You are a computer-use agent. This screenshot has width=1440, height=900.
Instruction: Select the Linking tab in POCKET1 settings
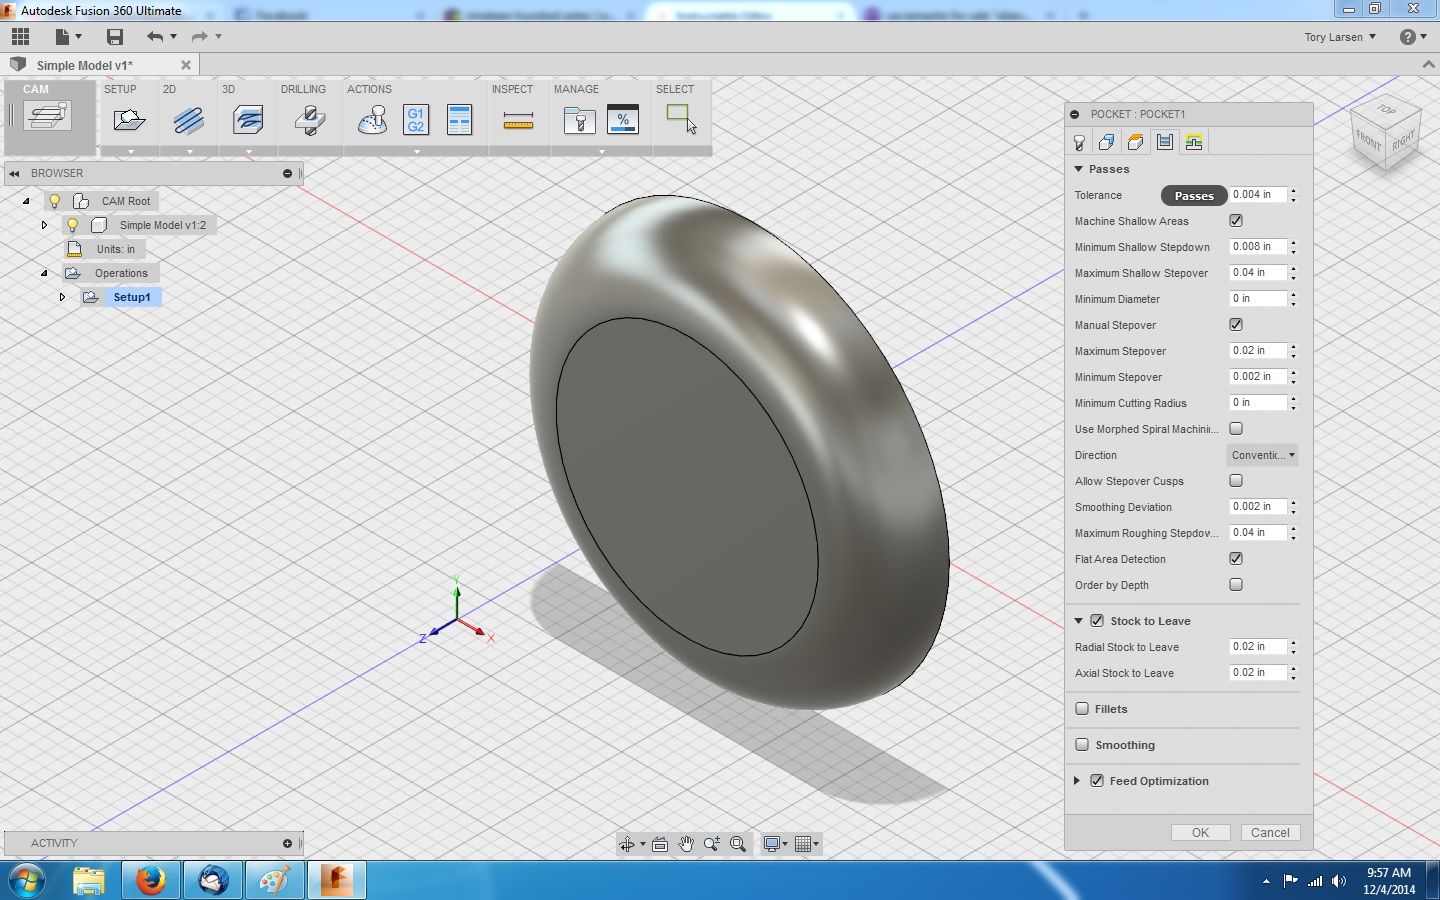coord(1193,141)
